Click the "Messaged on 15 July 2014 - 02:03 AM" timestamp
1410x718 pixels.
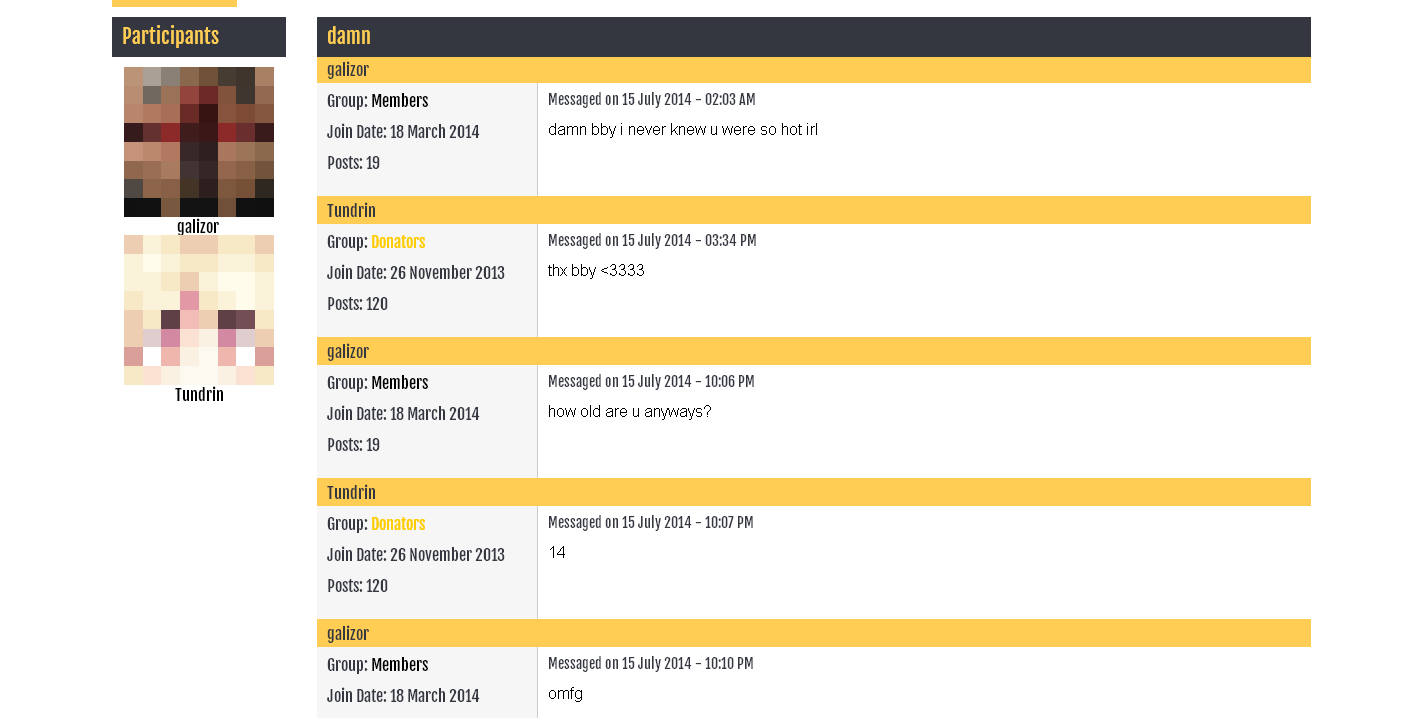pos(652,100)
